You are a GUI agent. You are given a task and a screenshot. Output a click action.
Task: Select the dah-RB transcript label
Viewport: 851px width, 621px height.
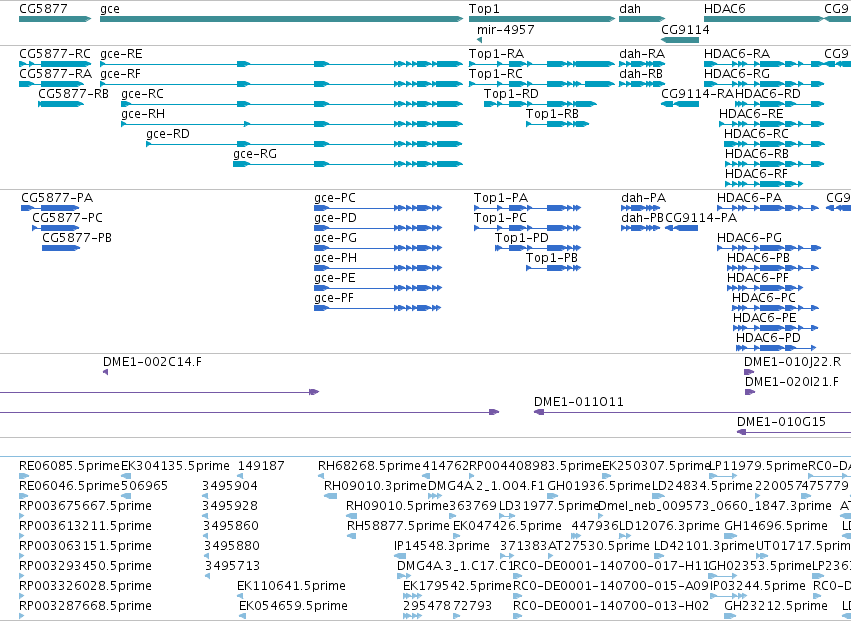pyautogui.click(x=641, y=74)
